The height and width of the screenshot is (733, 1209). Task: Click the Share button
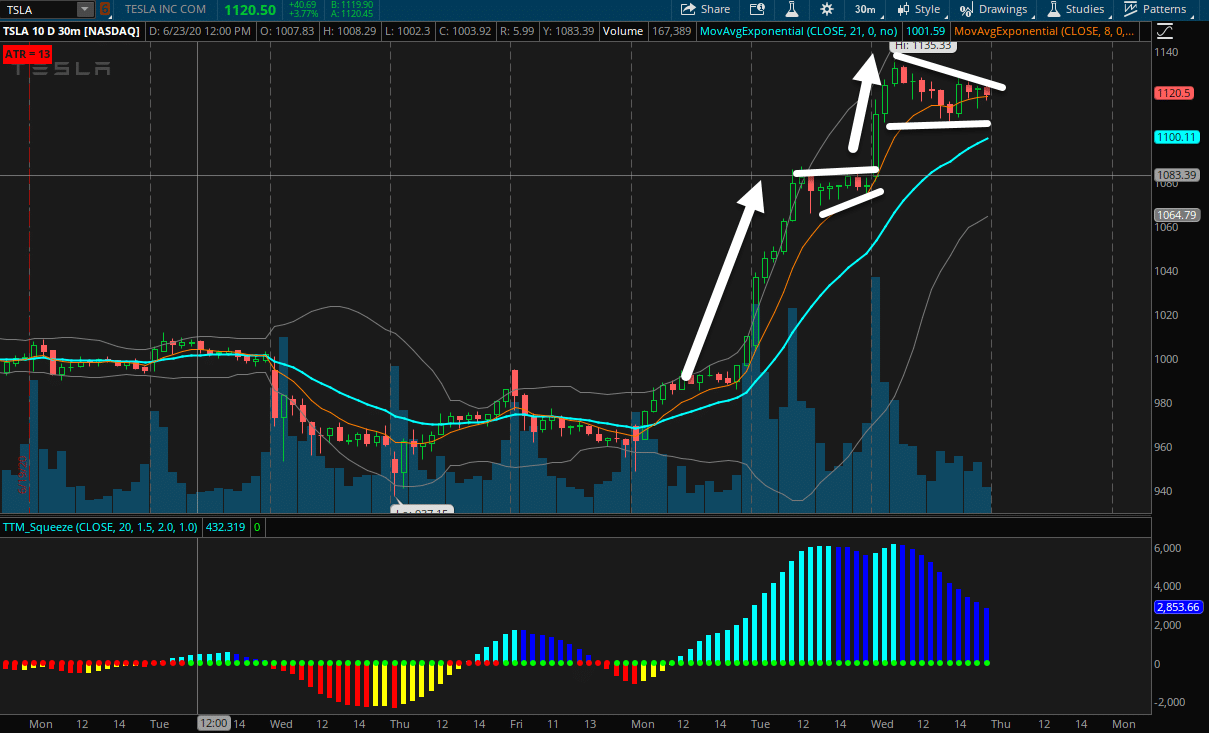(x=705, y=9)
